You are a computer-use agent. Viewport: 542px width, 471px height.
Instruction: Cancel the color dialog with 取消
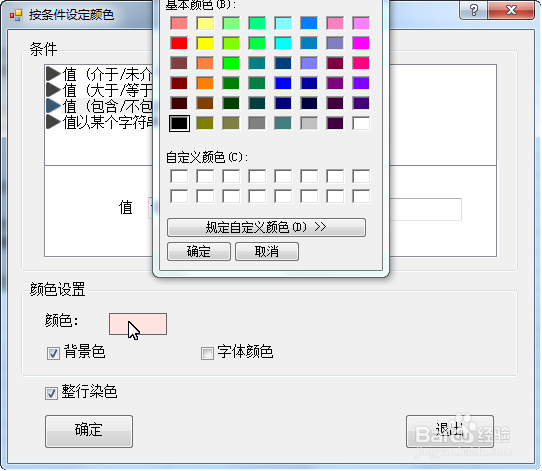(267, 251)
